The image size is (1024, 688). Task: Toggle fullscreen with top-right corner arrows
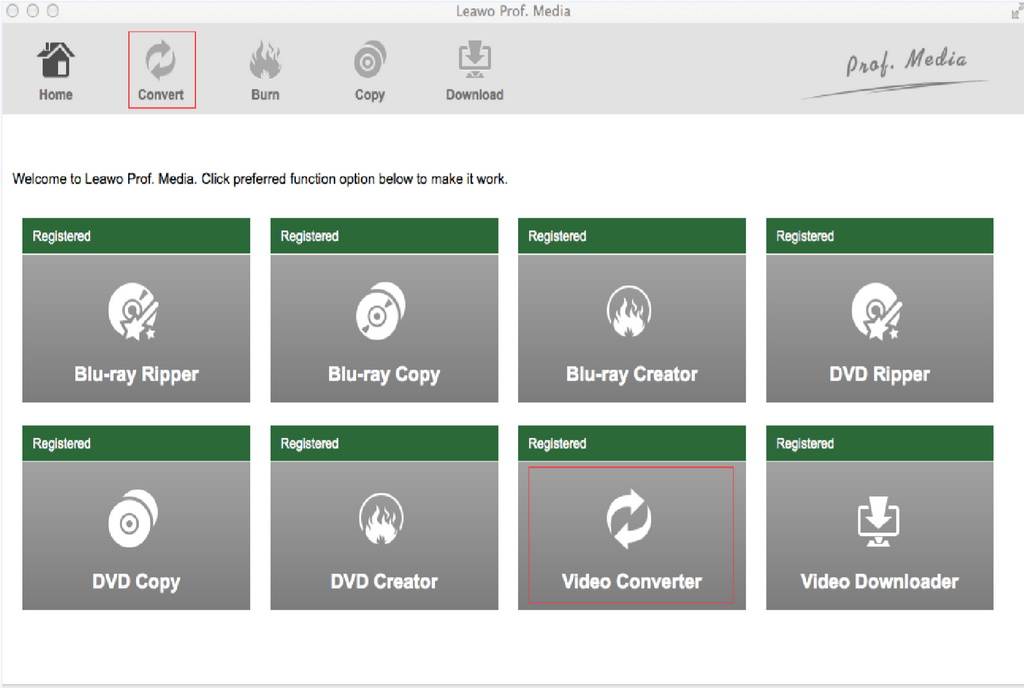pyautogui.click(x=1016, y=11)
